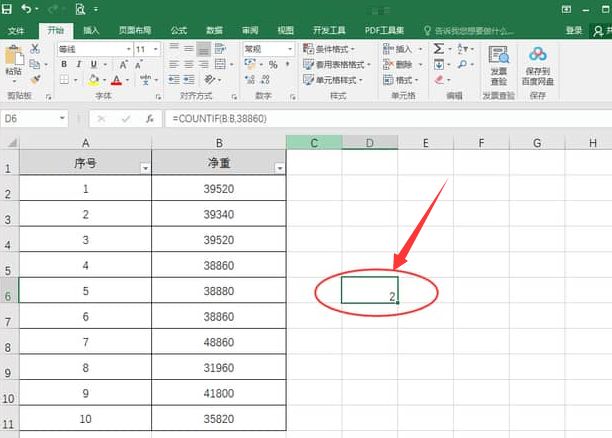612x438 pixels.
Task: Click the AutoSum sigma icon
Action: click(439, 48)
